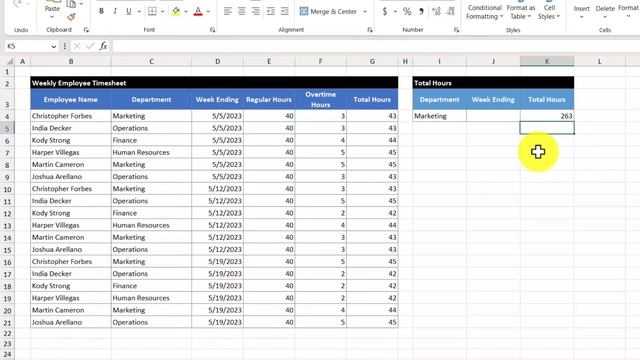
Task: Click the Select All corner triangle
Action: (9, 61)
